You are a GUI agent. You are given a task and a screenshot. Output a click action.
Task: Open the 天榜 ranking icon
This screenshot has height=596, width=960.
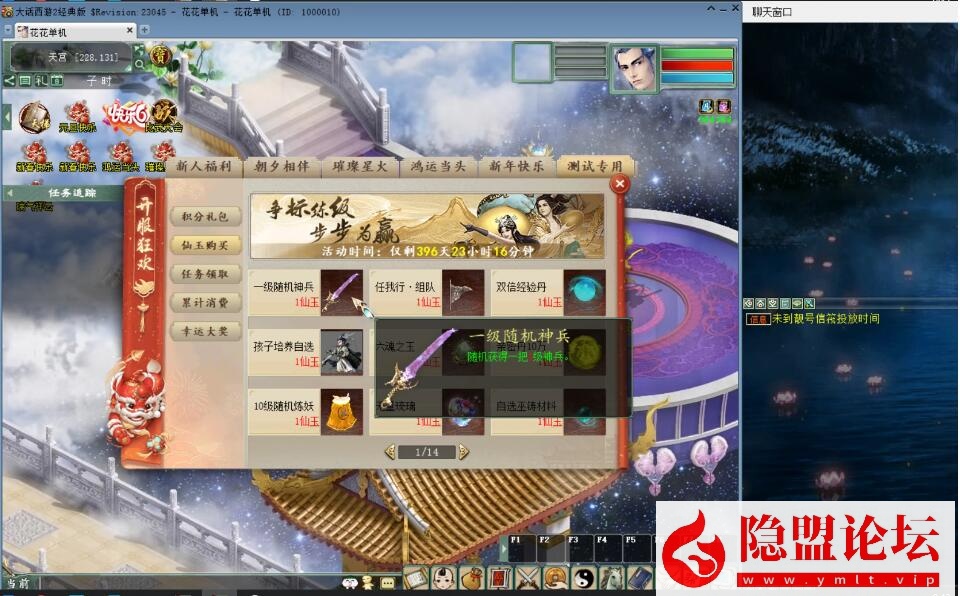(x=36, y=117)
